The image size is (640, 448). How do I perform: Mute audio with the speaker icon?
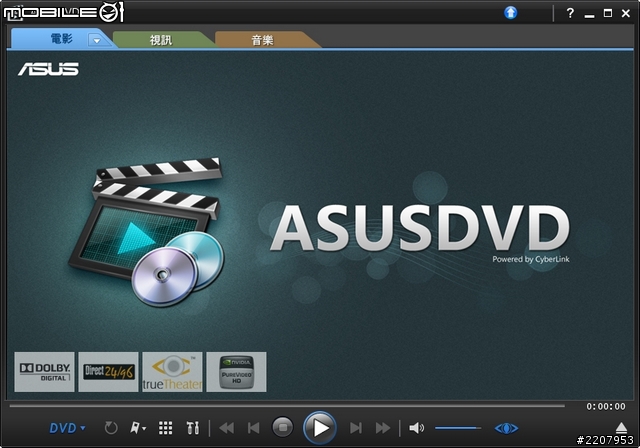(x=416, y=428)
